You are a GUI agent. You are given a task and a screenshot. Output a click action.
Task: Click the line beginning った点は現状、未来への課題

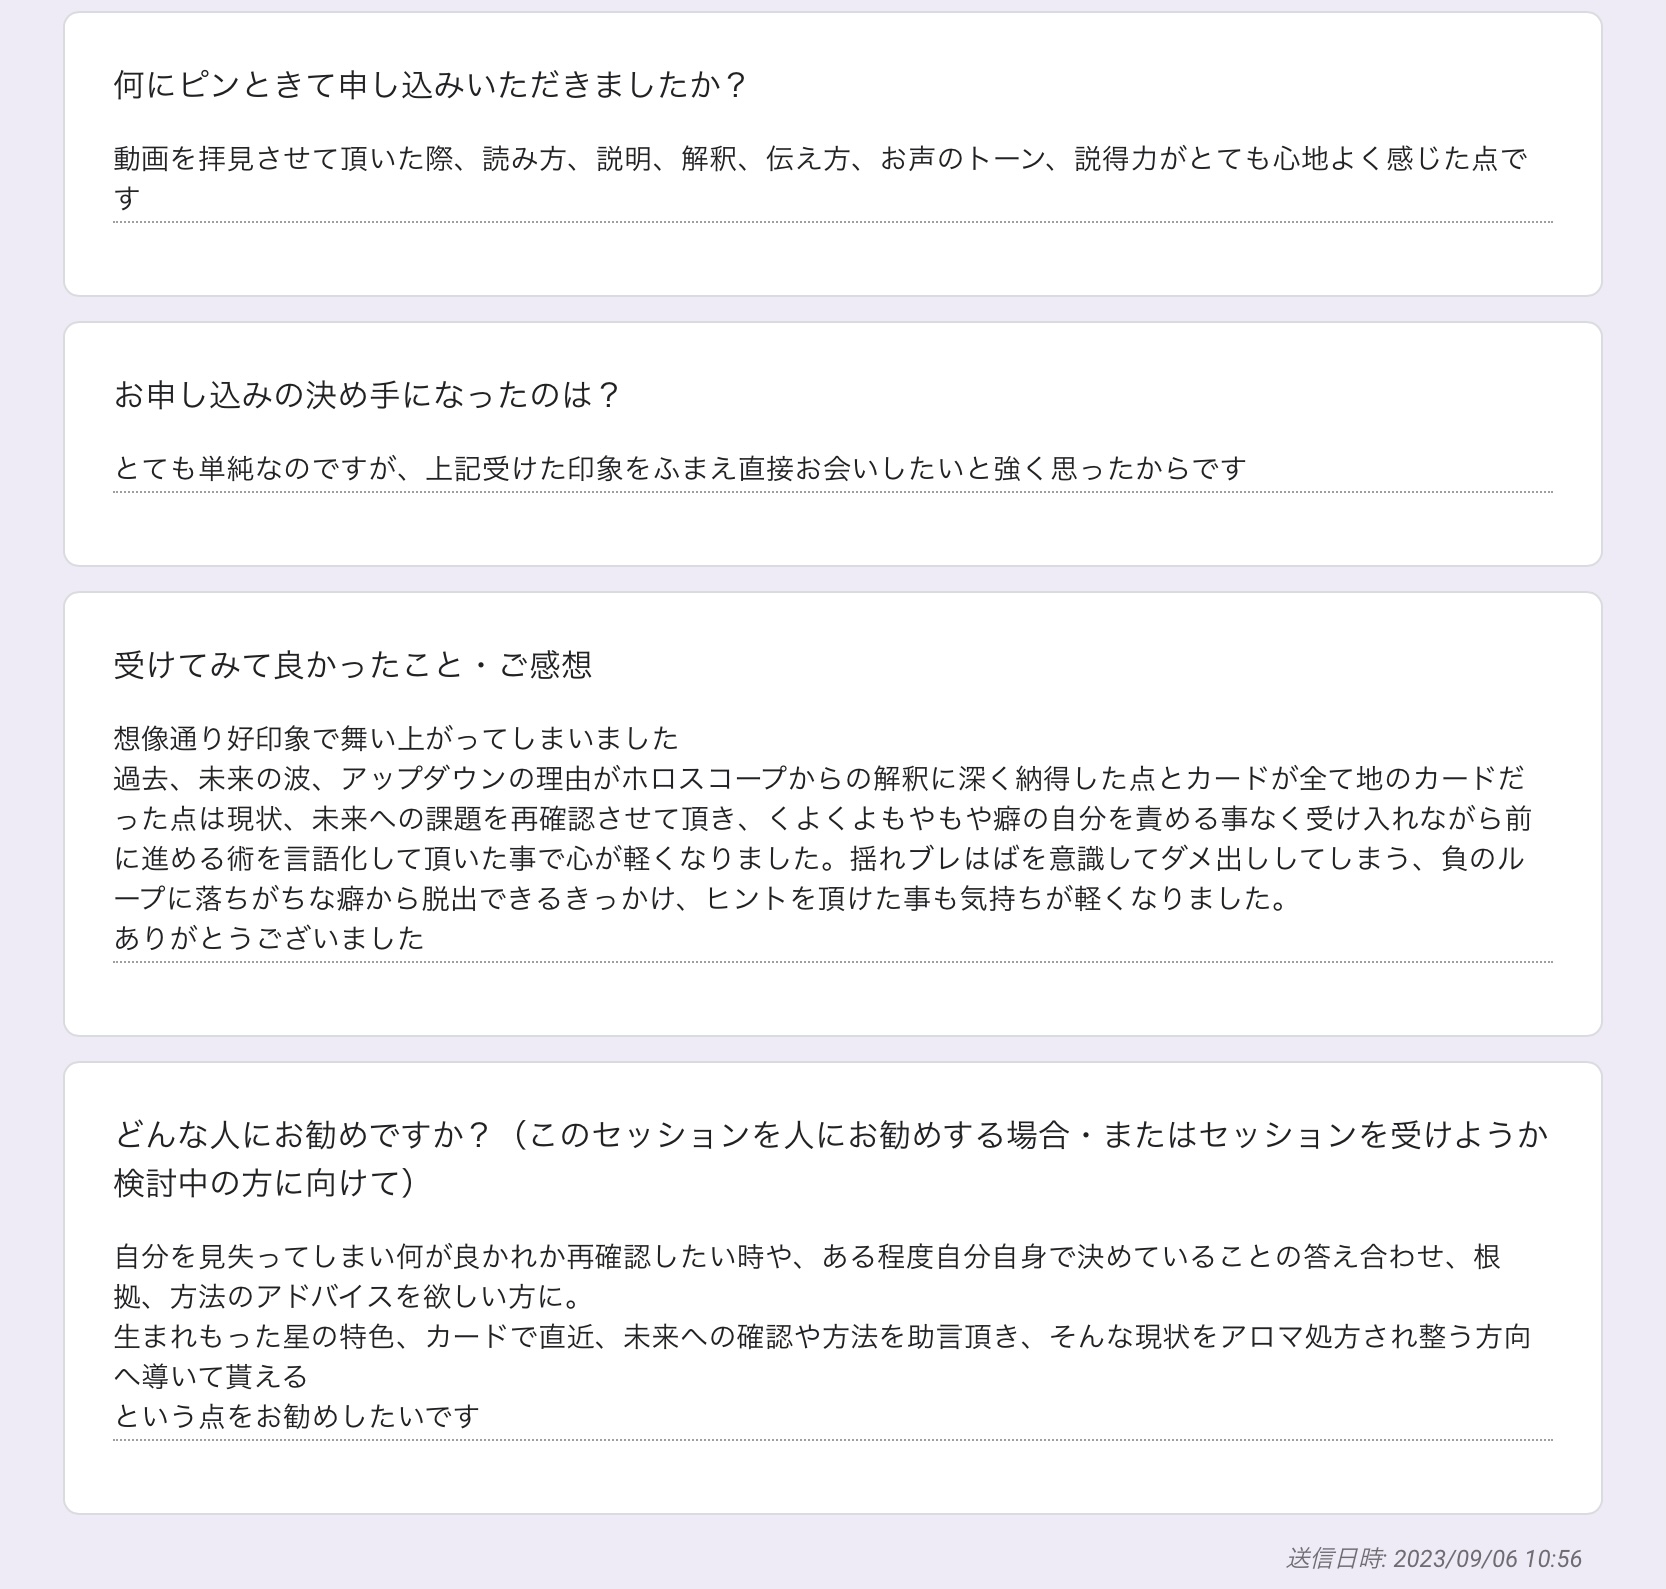pyautogui.click(x=822, y=819)
